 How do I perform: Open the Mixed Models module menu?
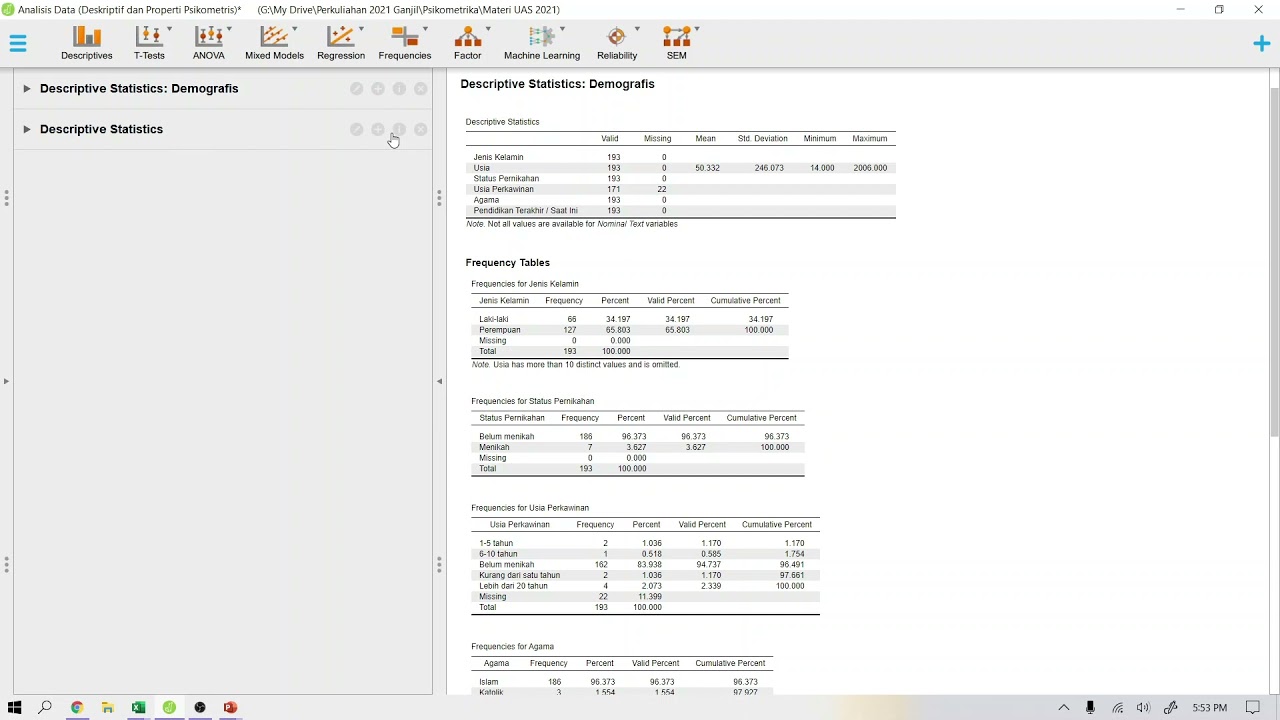point(274,43)
